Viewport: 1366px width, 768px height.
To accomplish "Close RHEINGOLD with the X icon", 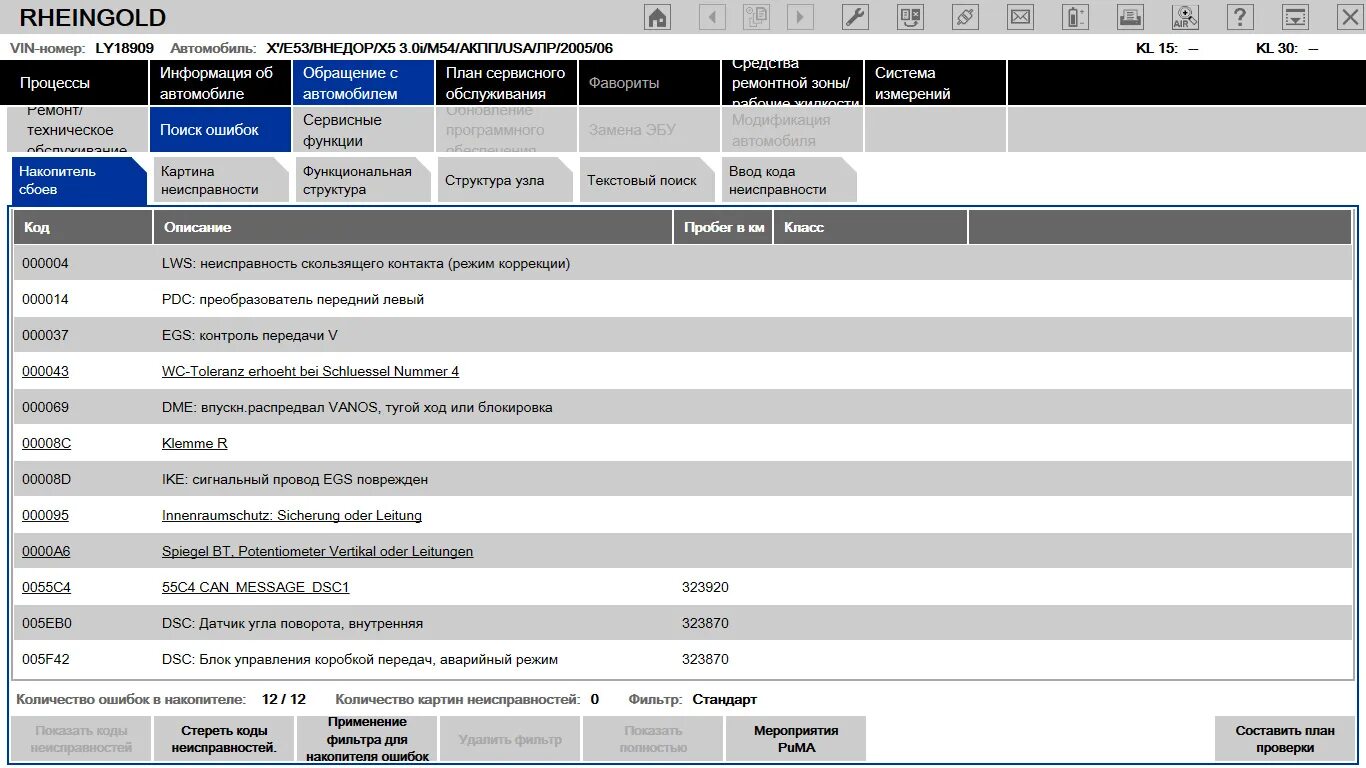I will [1350, 17].
